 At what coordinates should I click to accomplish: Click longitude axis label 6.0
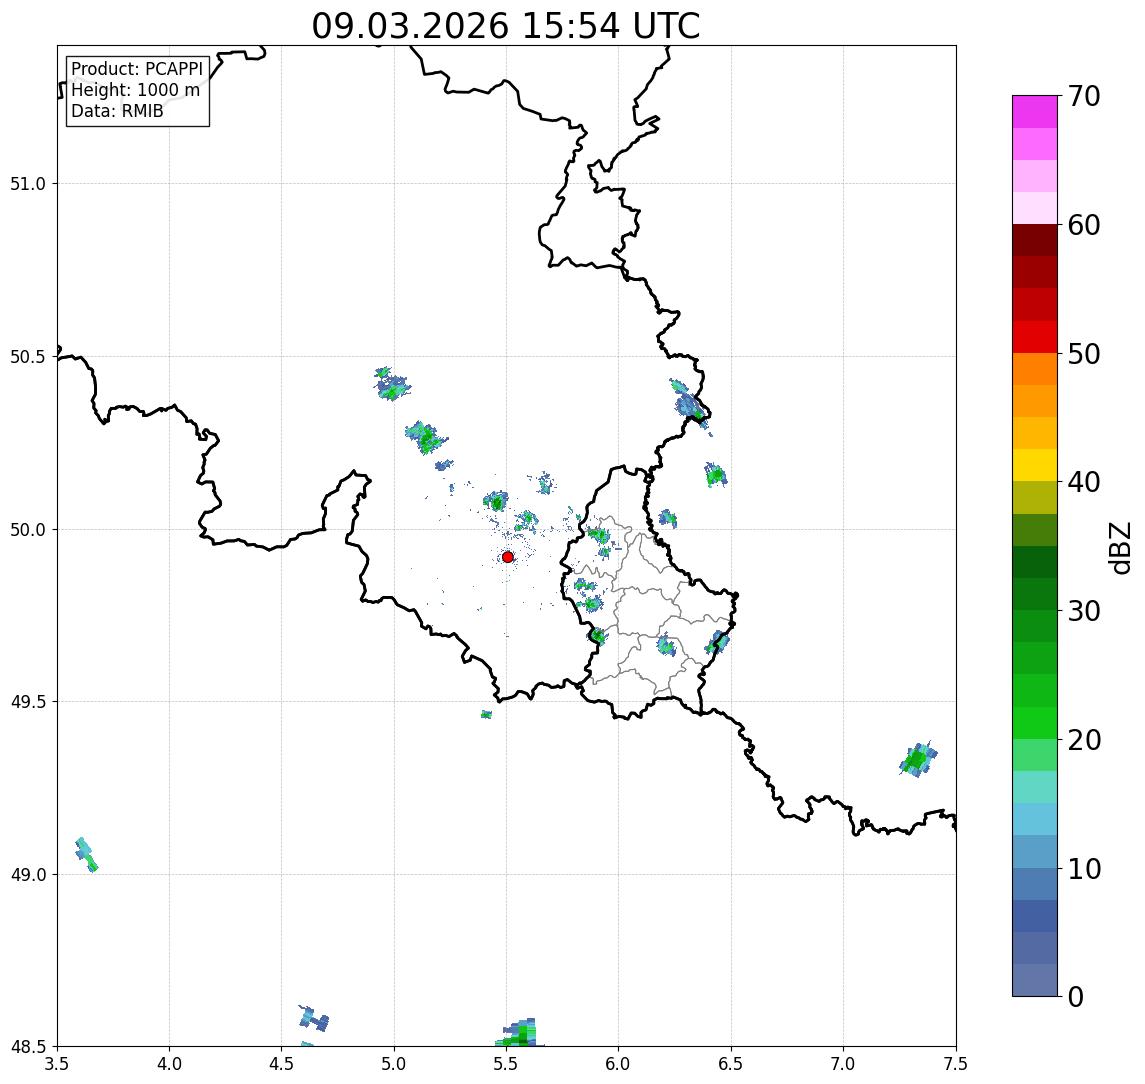pyautogui.click(x=619, y=1064)
